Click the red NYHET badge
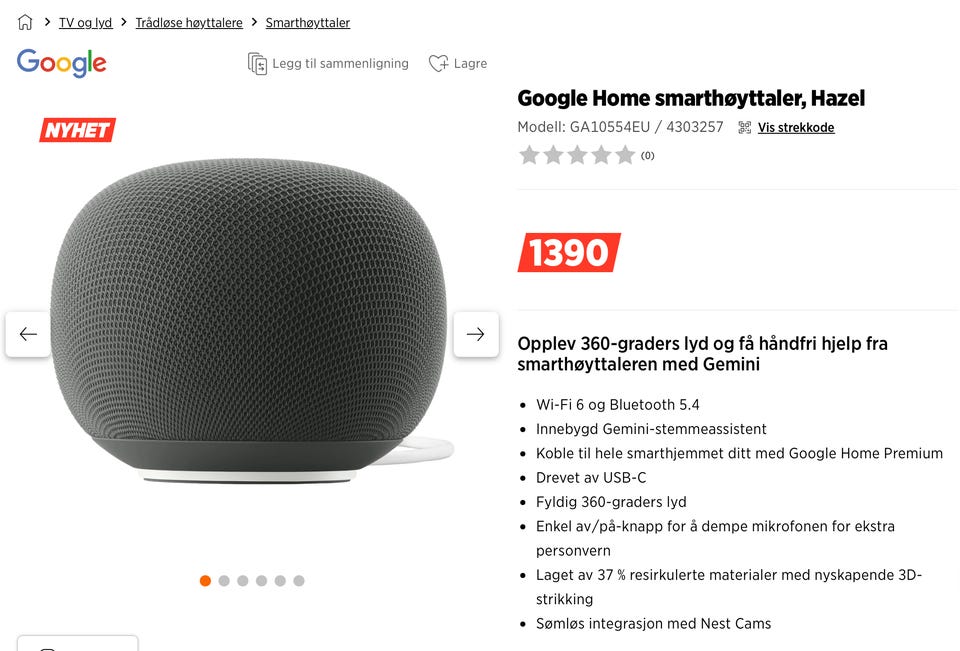960x651 pixels. pos(77,130)
